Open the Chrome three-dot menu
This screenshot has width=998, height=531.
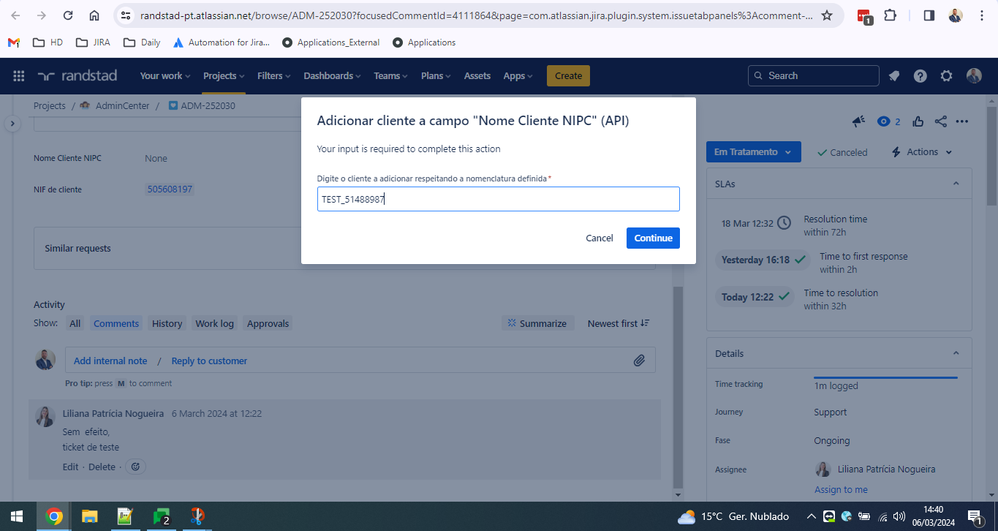(981, 15)
